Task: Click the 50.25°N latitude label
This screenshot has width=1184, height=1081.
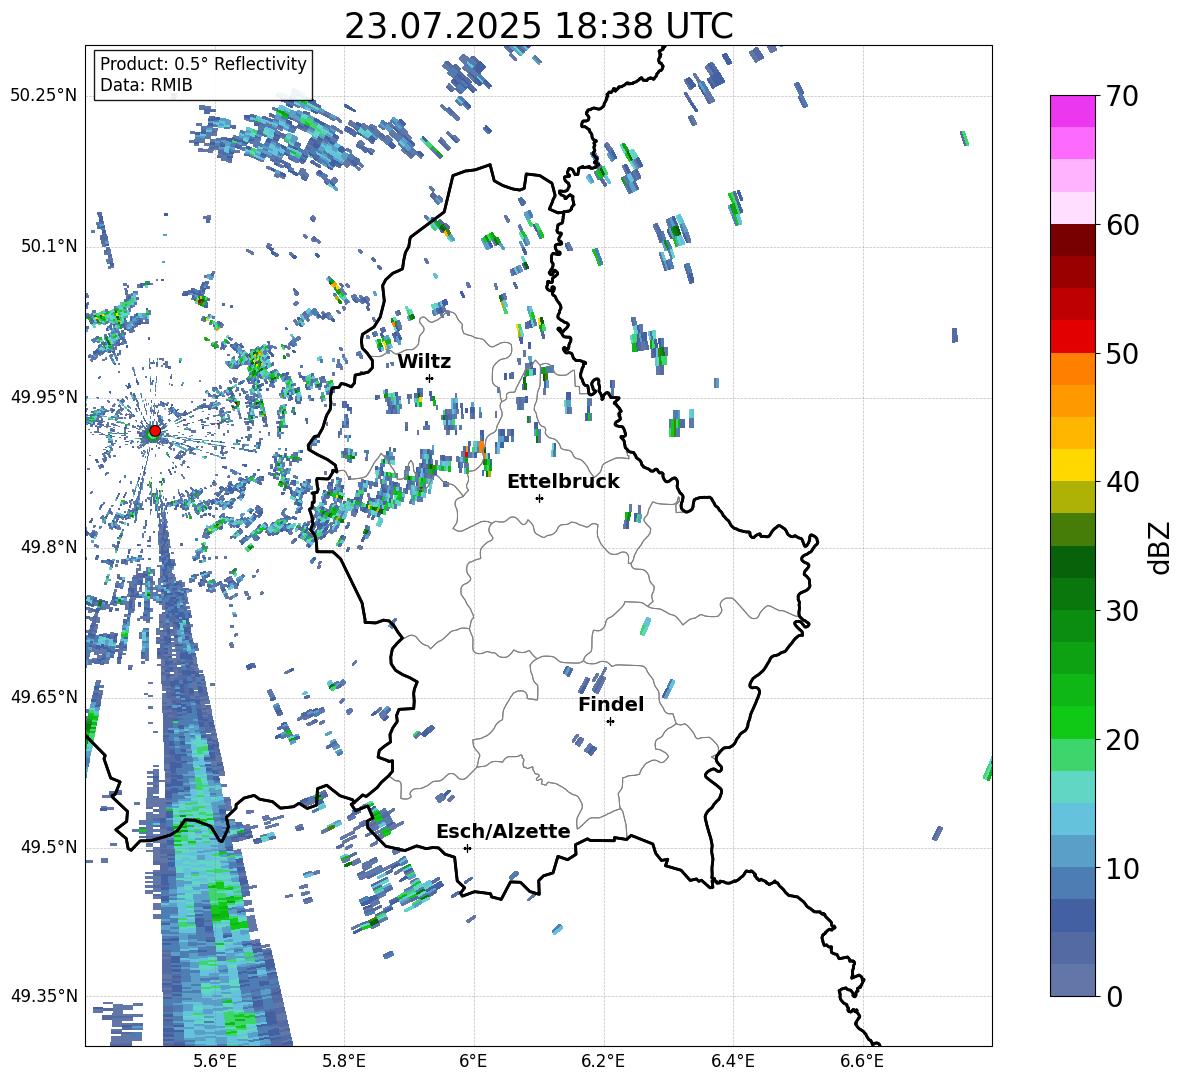Action: pos(44,96)
